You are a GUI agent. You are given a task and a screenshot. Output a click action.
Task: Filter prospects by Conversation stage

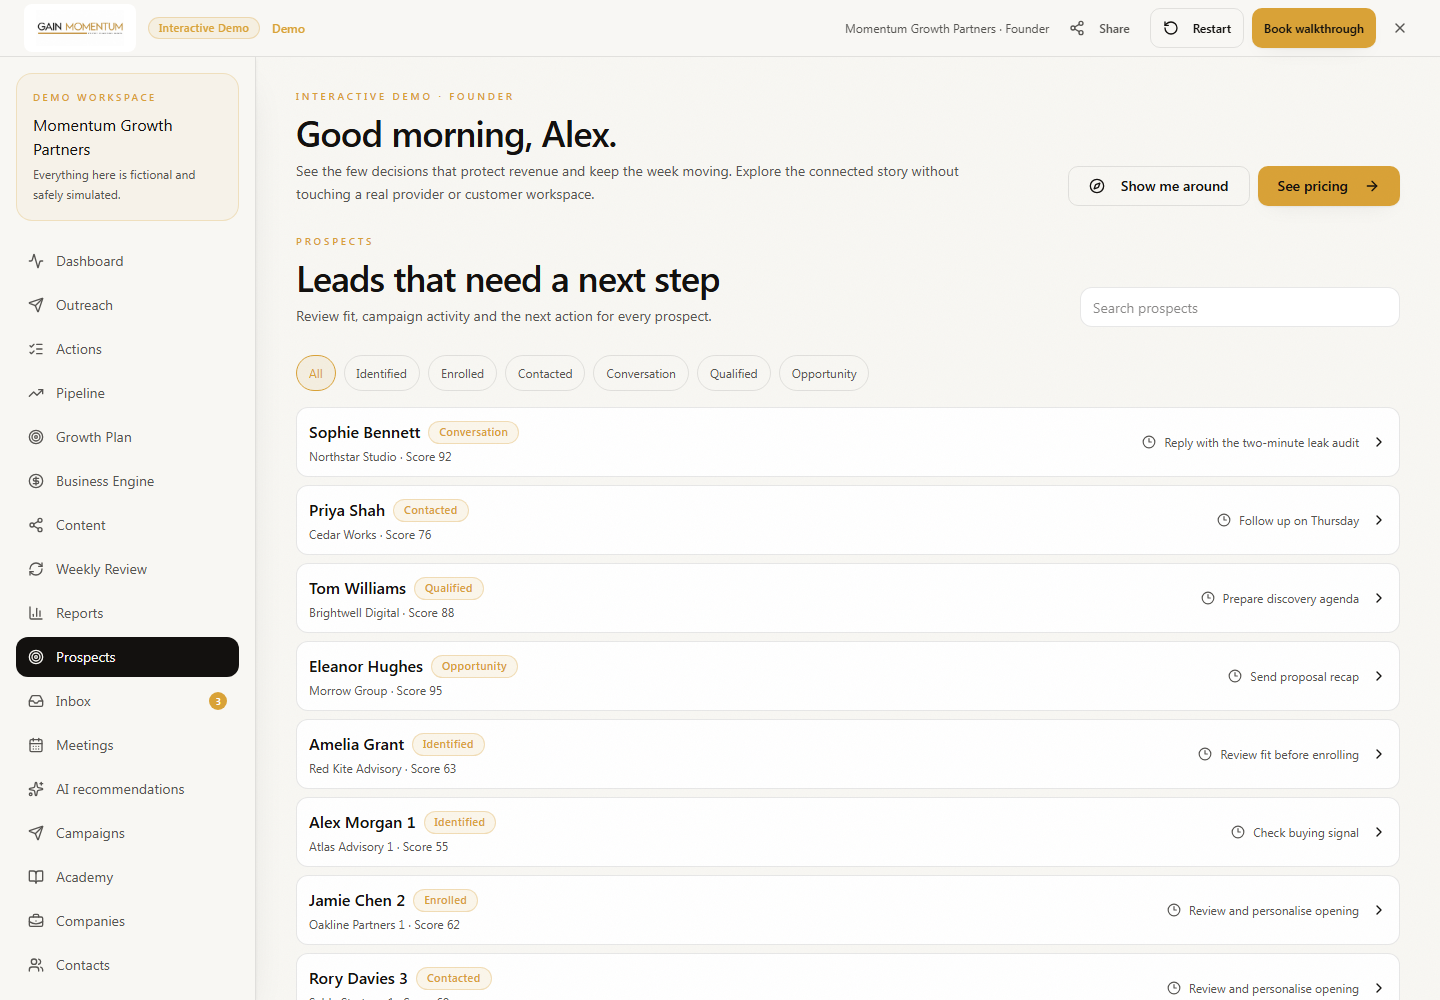pos(641,373)
